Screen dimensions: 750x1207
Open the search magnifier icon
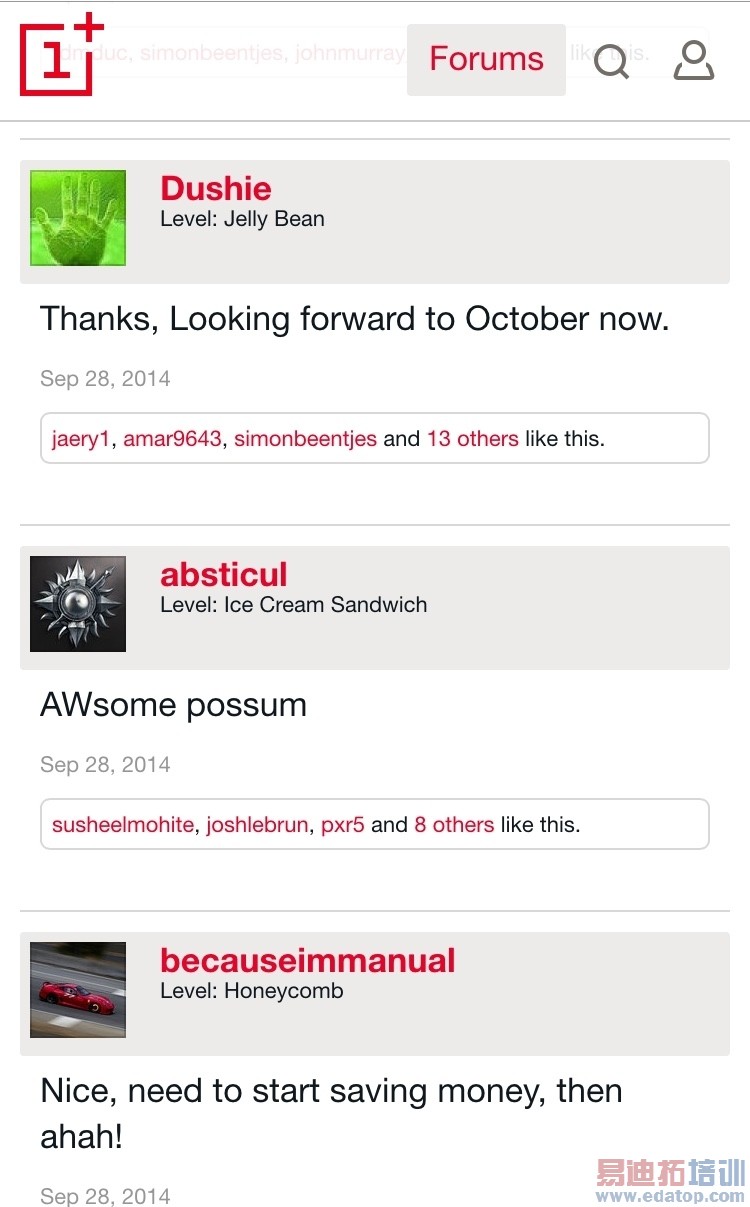611,61
